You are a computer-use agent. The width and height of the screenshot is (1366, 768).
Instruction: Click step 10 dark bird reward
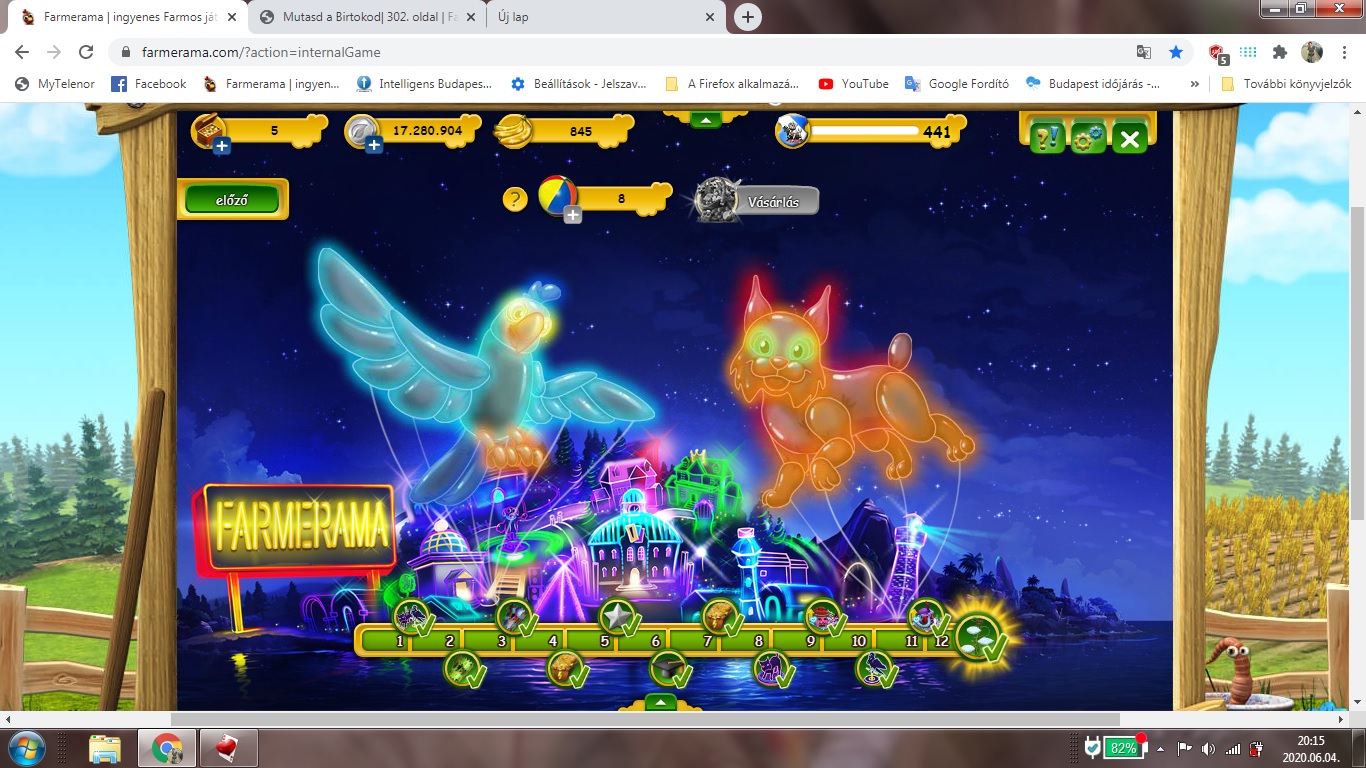coord(874,667)
